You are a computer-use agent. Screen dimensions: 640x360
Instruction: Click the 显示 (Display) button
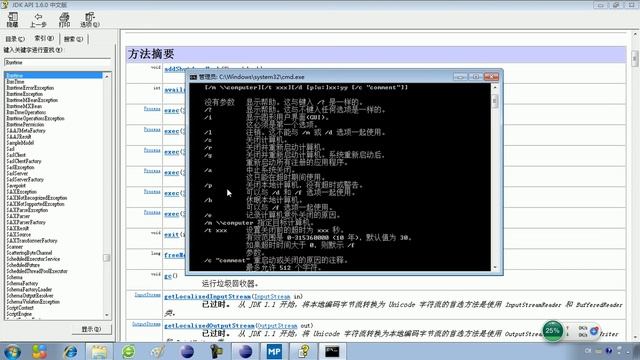[91, 329]
